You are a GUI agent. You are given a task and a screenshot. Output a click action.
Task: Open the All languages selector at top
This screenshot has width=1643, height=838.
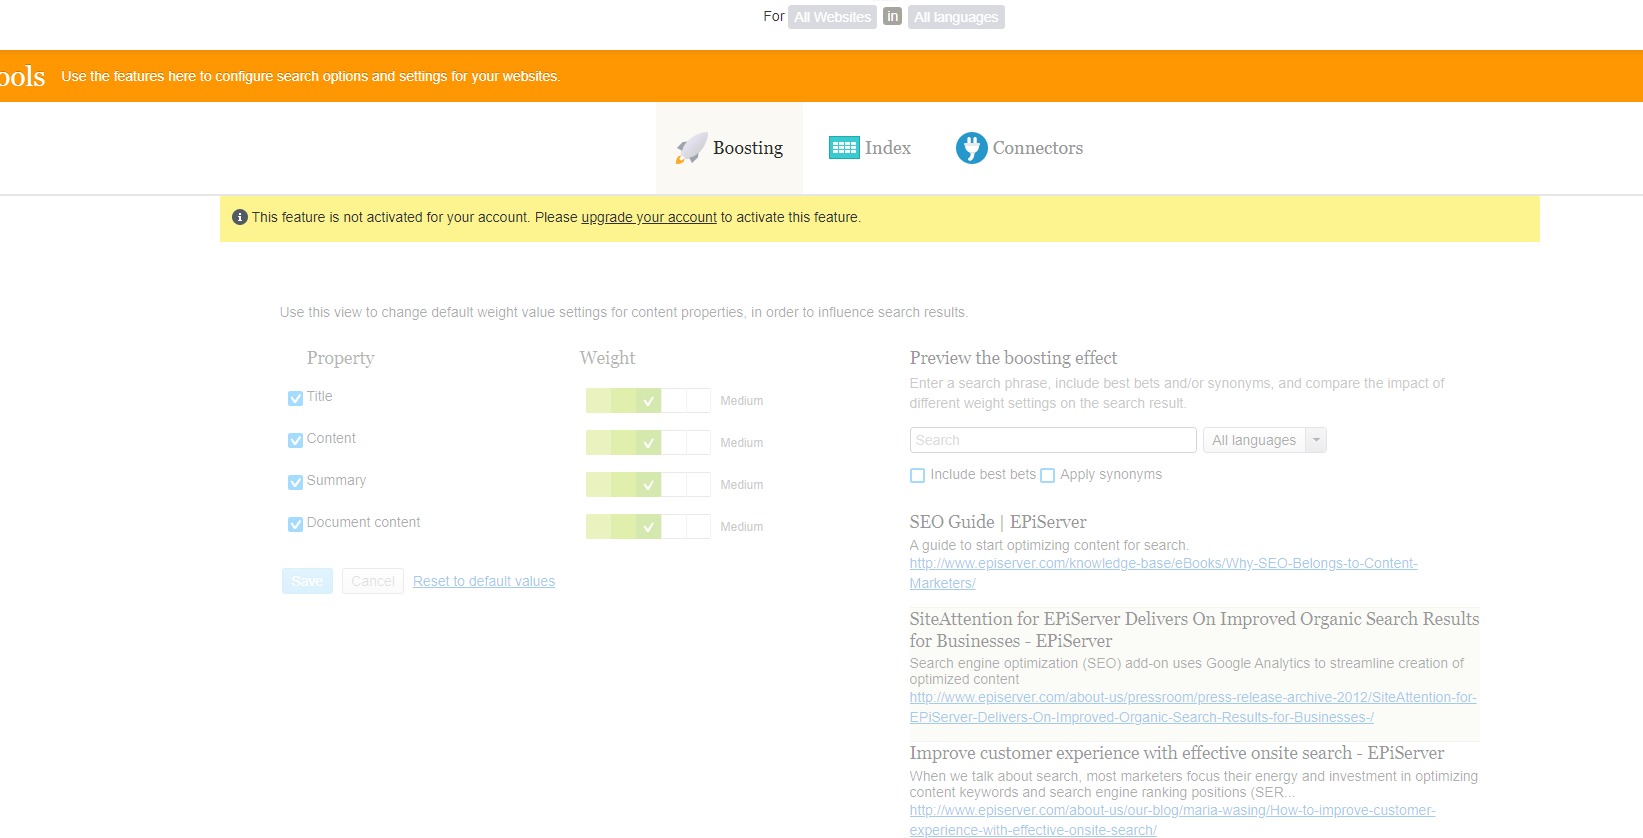(956, 17)
